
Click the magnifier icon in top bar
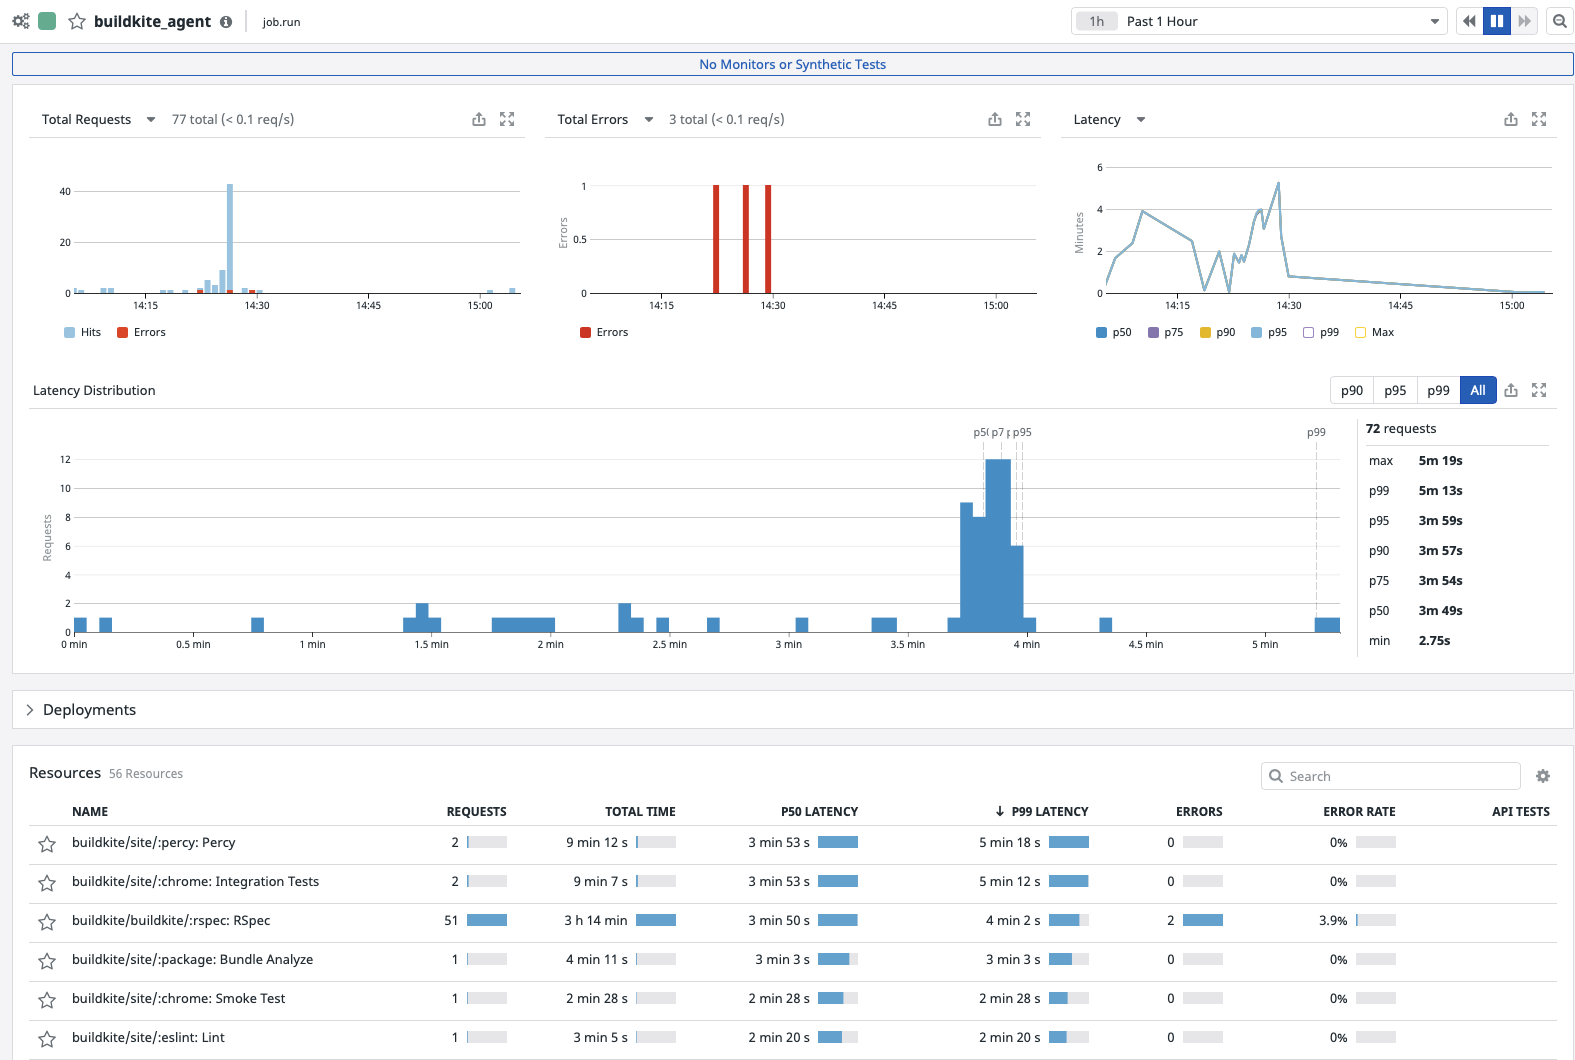(1559, 21)
